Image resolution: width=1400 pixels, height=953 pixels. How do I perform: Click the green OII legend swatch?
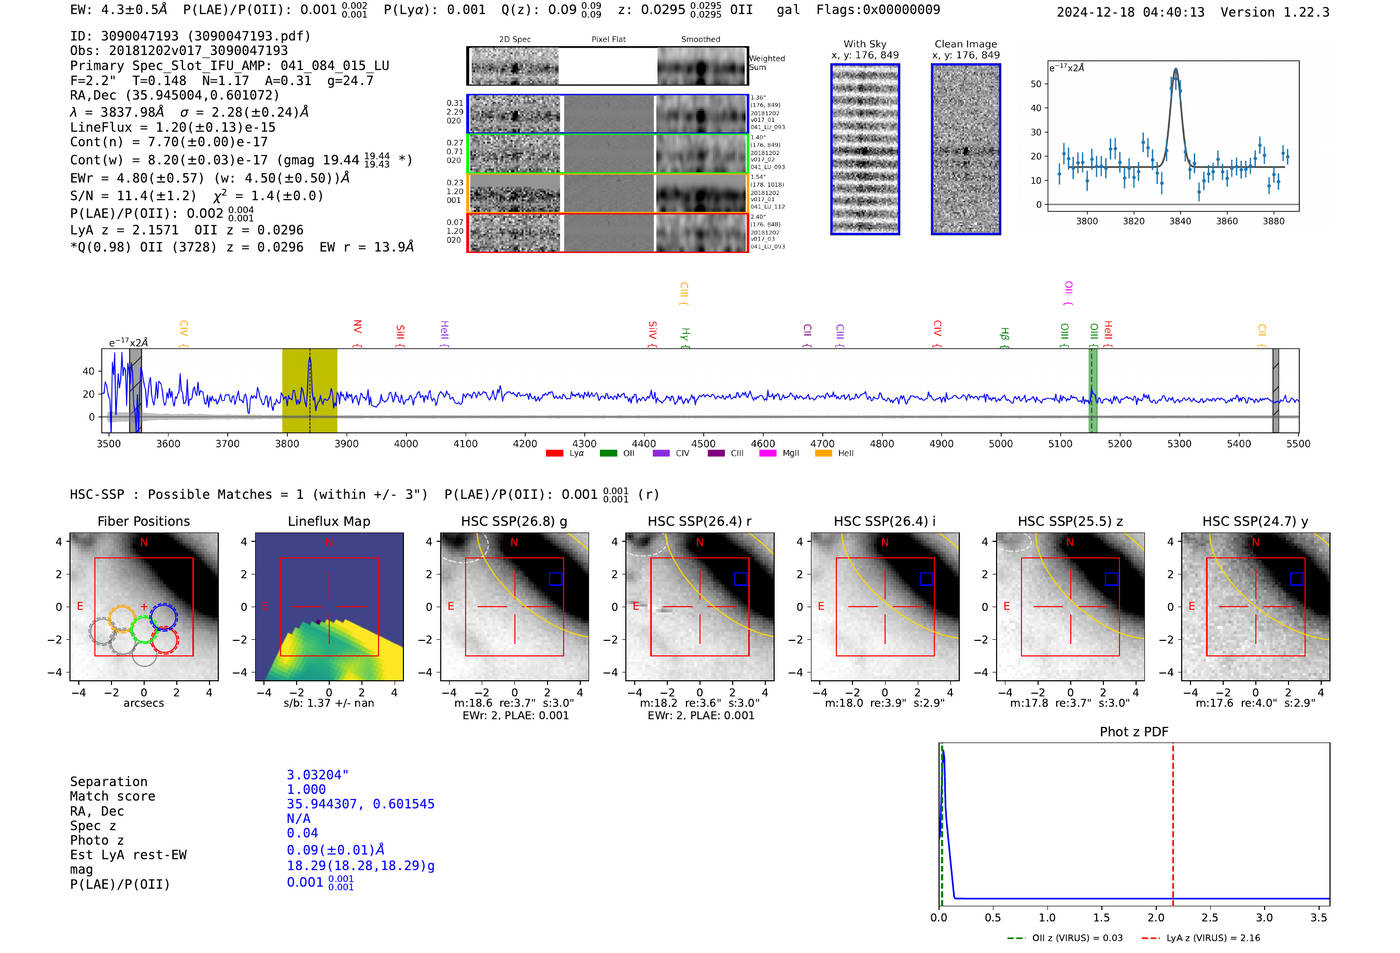click(608, 453)
